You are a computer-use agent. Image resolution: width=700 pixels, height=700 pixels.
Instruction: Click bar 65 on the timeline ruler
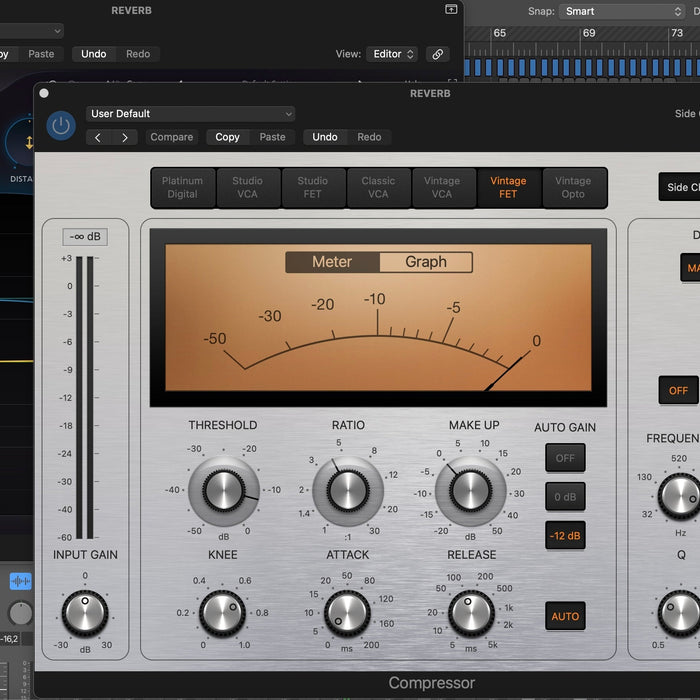pos(500,33)
